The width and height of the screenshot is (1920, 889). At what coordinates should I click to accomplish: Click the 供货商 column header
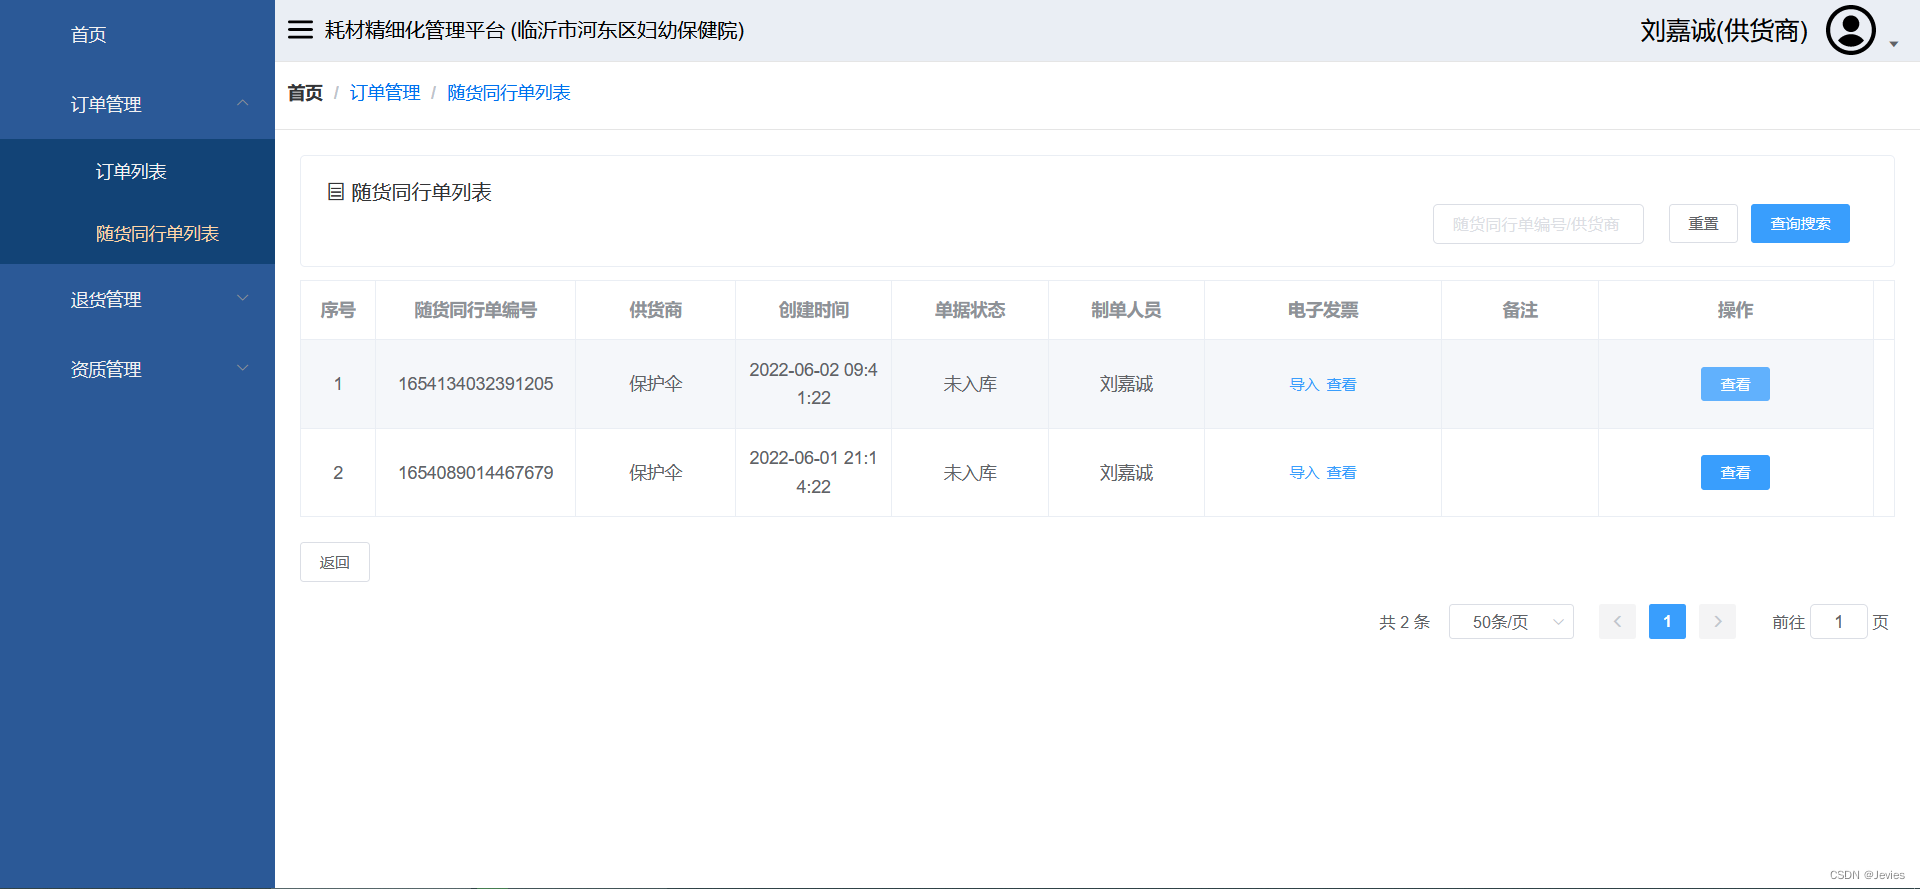click(656, 310)
